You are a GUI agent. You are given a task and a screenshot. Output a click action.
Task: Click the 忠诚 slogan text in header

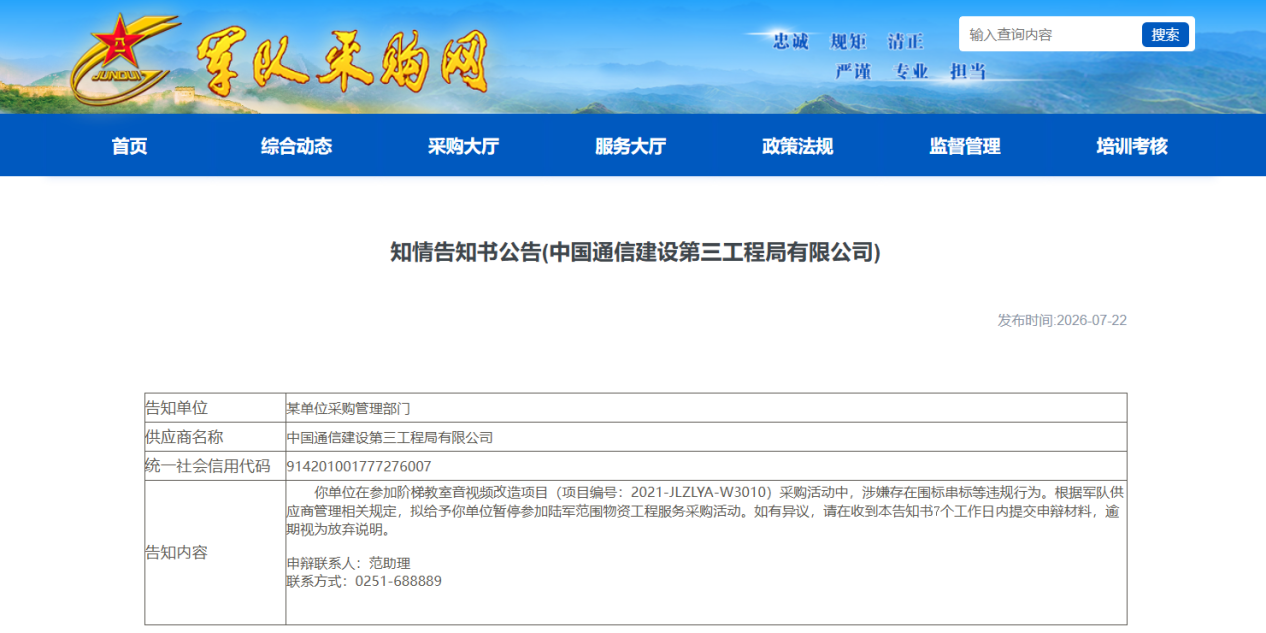[791, 42]
